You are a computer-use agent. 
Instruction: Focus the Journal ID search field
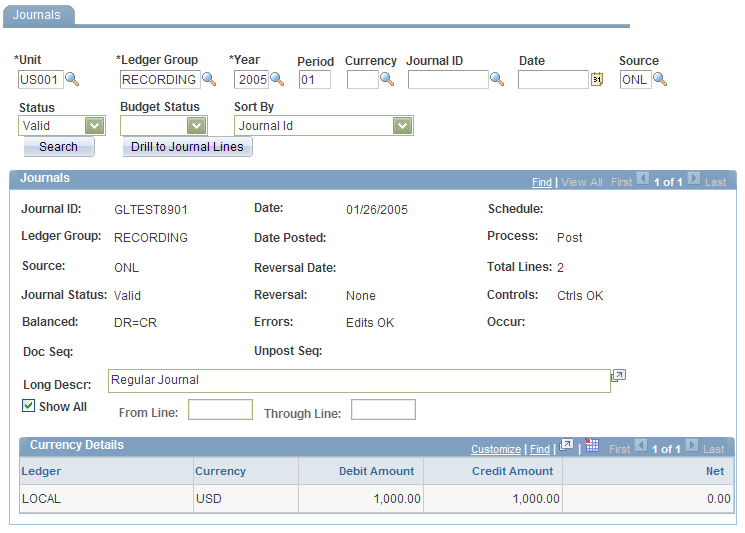pyautogui.click(x=448, y=79)
